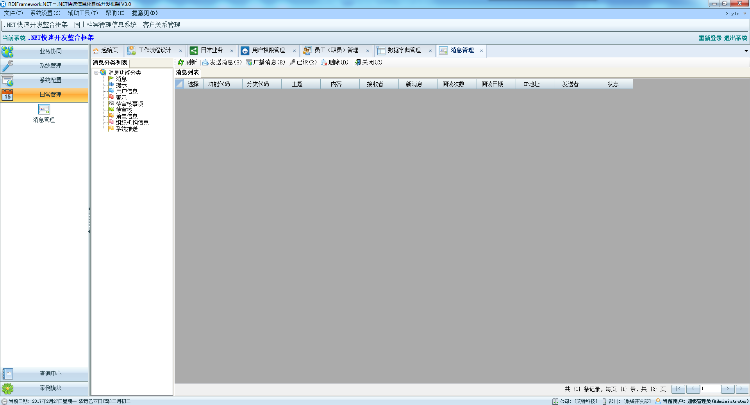This screenshot has width=750, height=405.
Task: Go to the previous page with pager button
Action: coord(693,389)
